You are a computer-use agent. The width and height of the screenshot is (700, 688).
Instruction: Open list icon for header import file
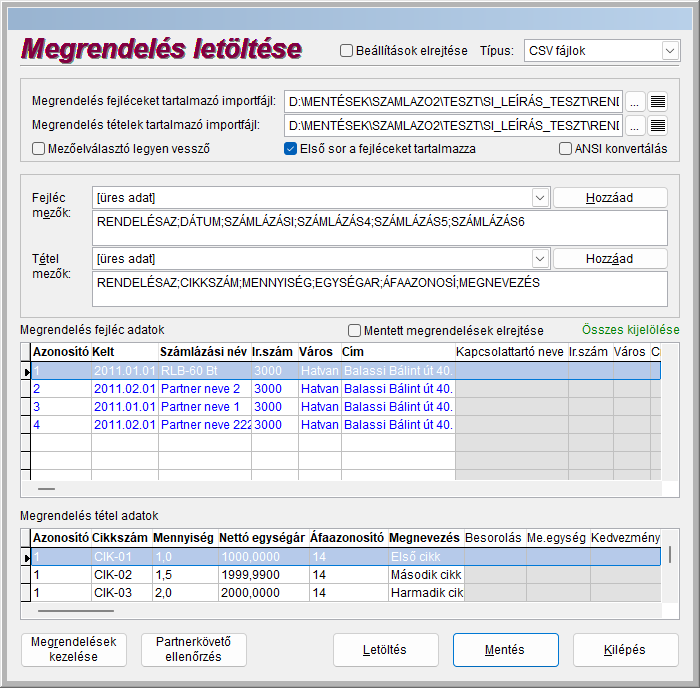pos(658,102)
